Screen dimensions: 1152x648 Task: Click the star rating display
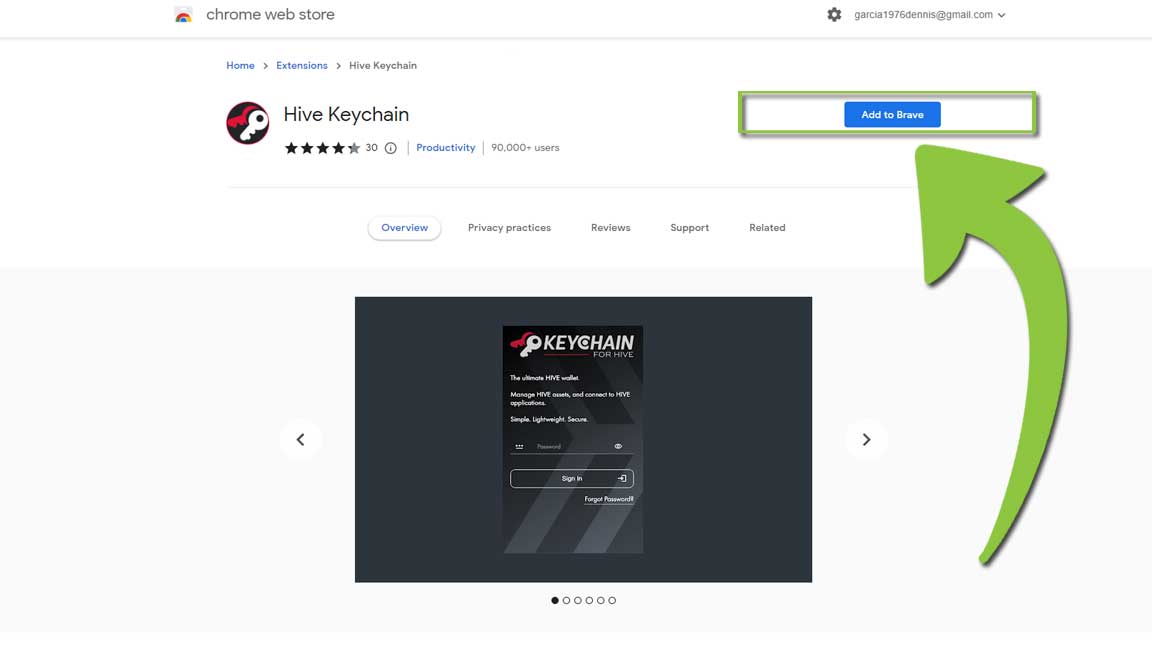pos(323,148)
